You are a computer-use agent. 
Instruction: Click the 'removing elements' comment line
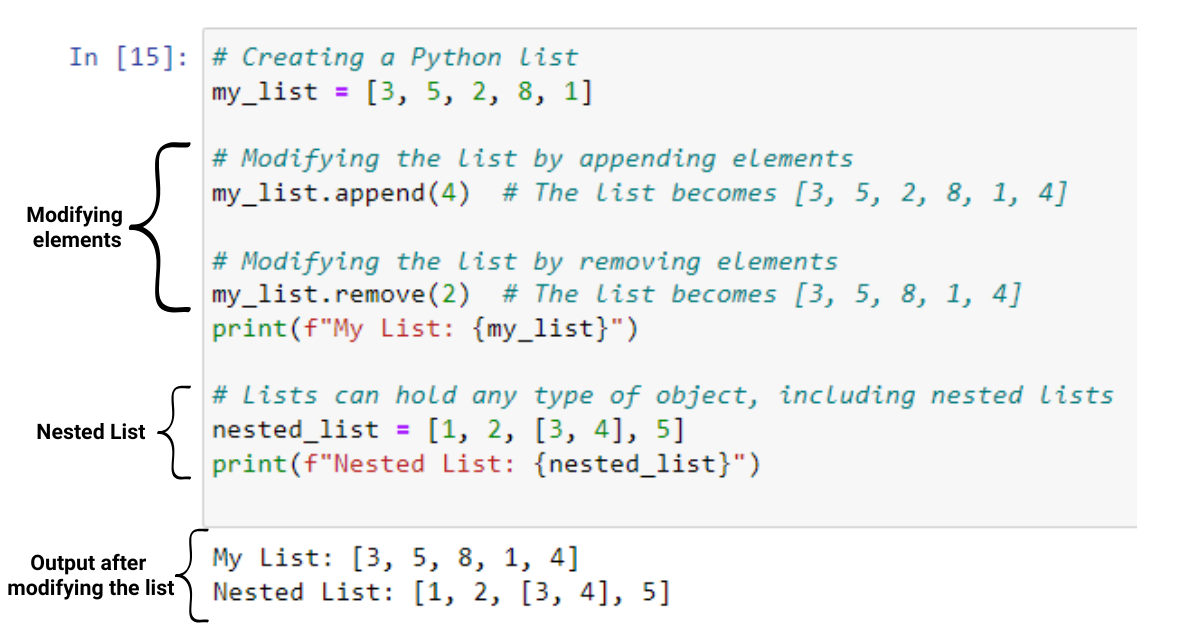pyautogui.click(x=525, y=262)
